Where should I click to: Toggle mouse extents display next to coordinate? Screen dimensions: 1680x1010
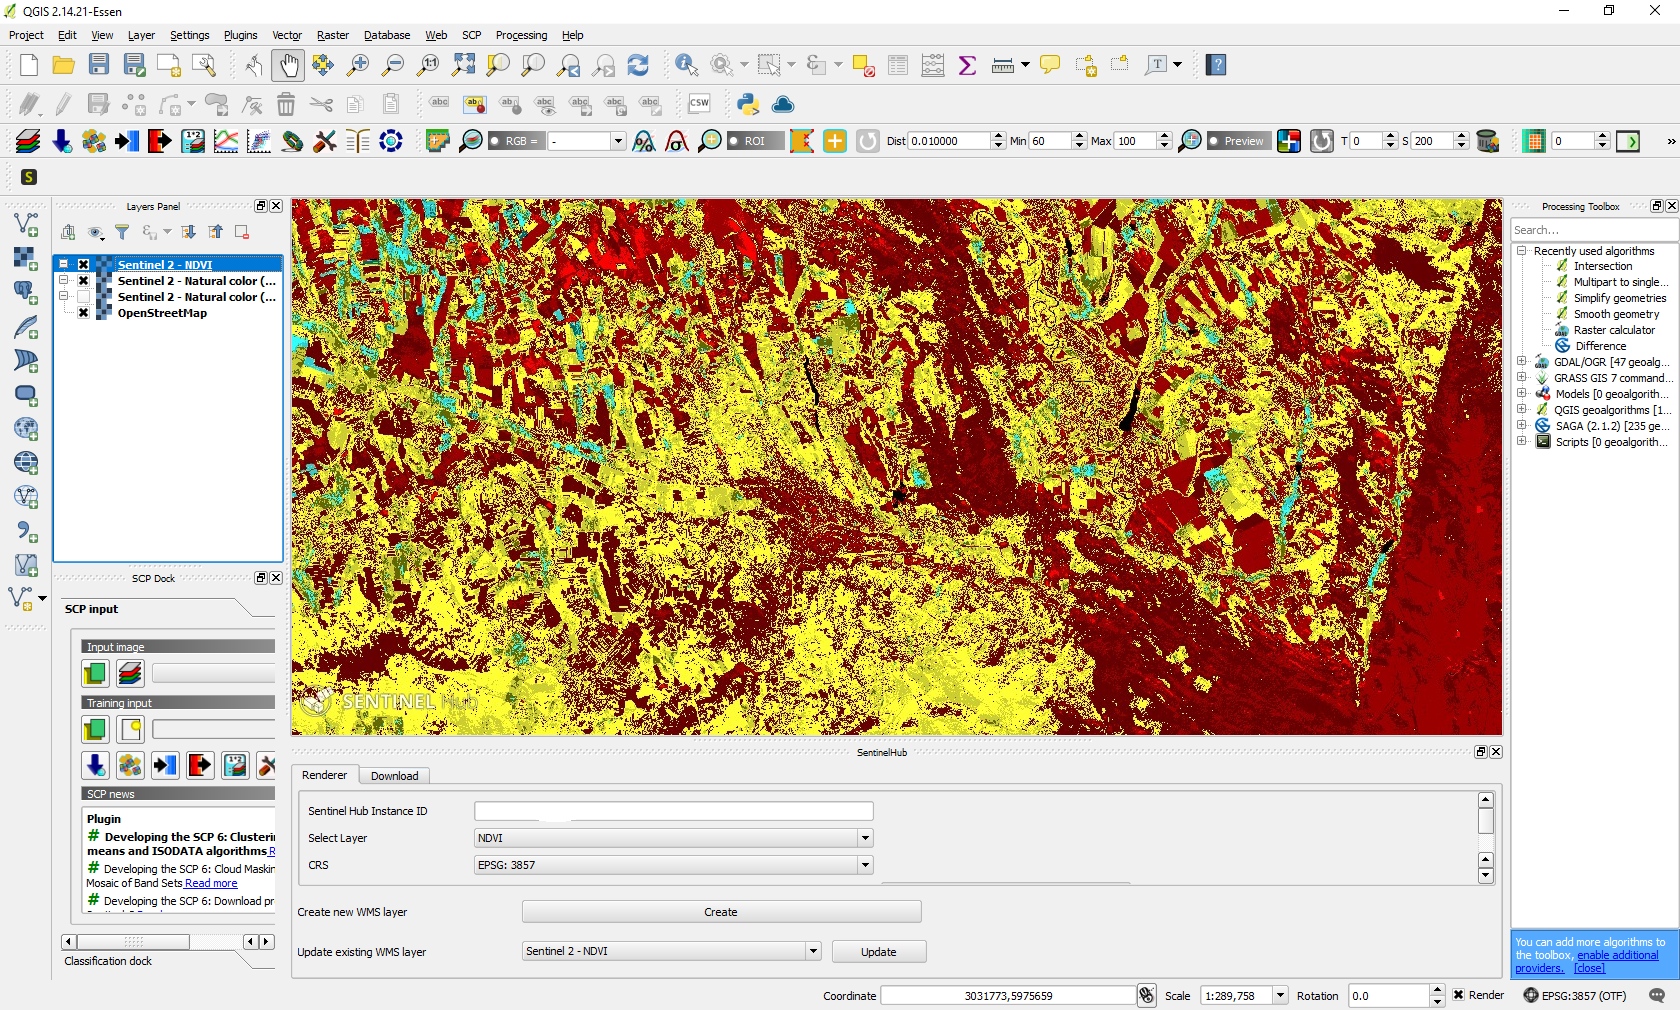[x=1147, y=995]
